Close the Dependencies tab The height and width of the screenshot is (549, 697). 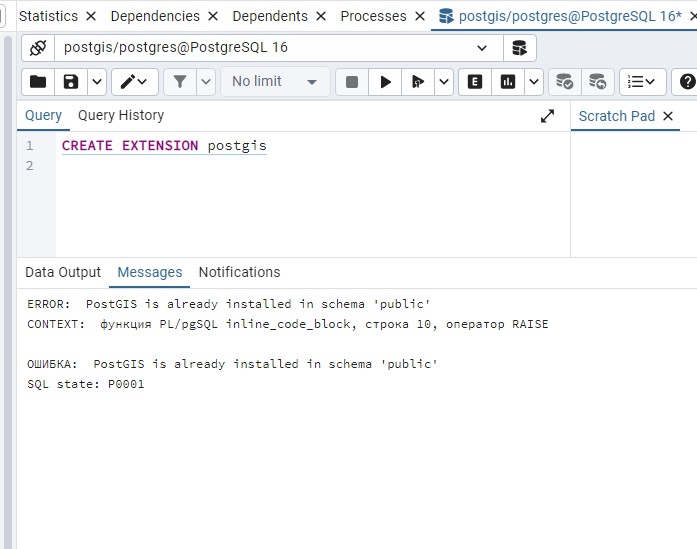point(213,16)
